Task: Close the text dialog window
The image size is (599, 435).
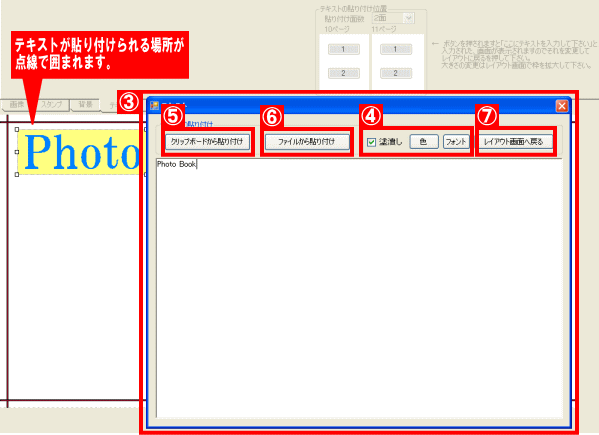Action: point(562,106)
